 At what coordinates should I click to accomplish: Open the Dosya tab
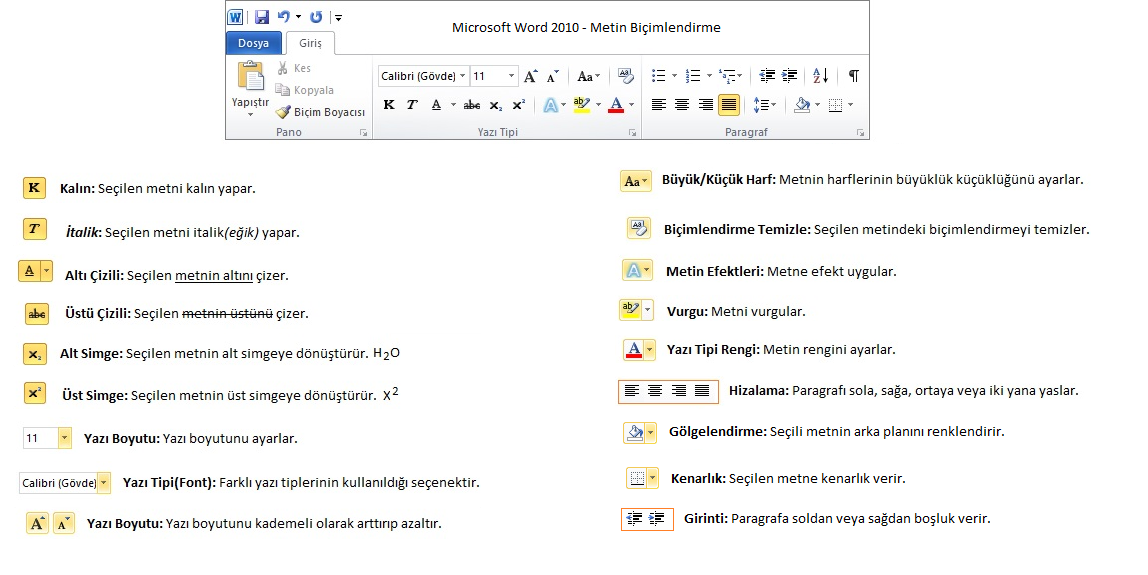pyautogui.click(x=253, y=43)
